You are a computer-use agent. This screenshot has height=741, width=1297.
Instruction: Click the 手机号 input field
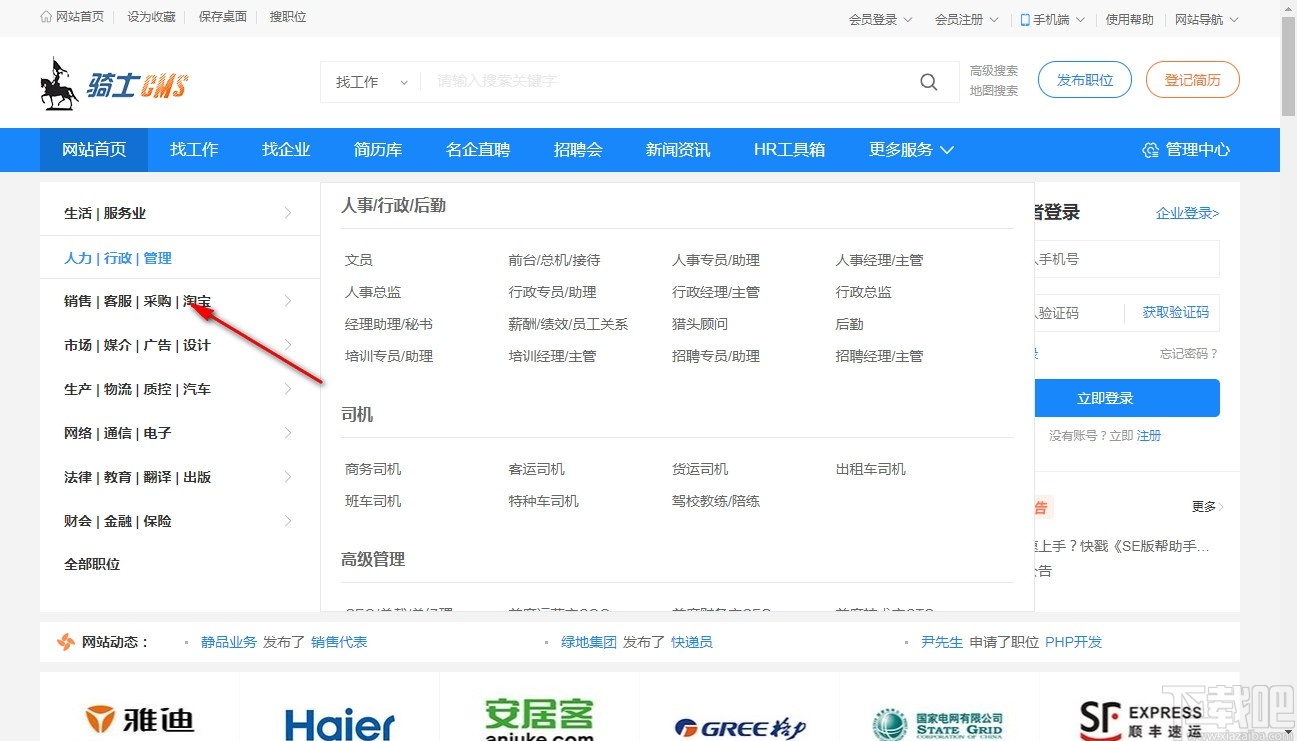click(x=1126, y=259)
